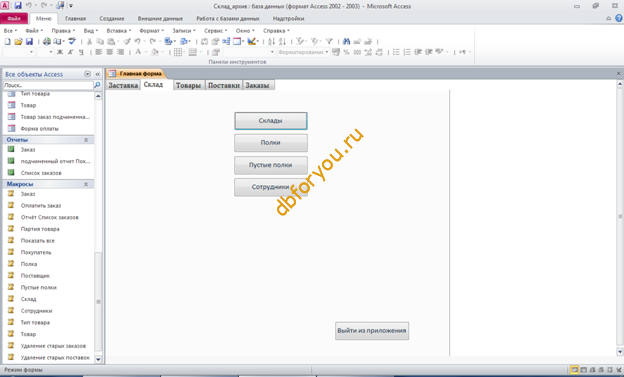Open the Правка dropdown menu

tap(63, 31)
